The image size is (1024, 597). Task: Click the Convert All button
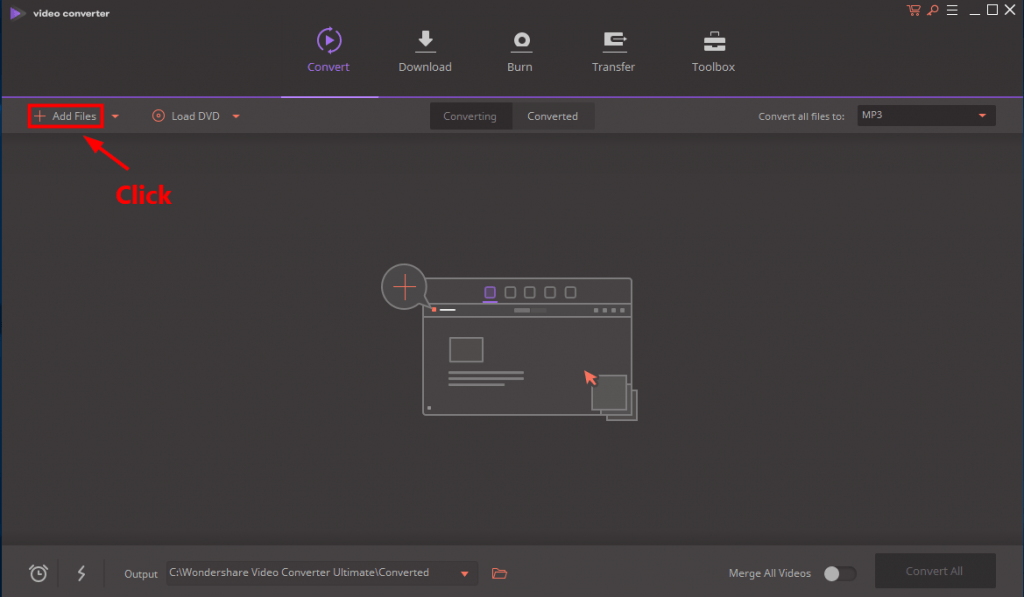pos(935,571)
